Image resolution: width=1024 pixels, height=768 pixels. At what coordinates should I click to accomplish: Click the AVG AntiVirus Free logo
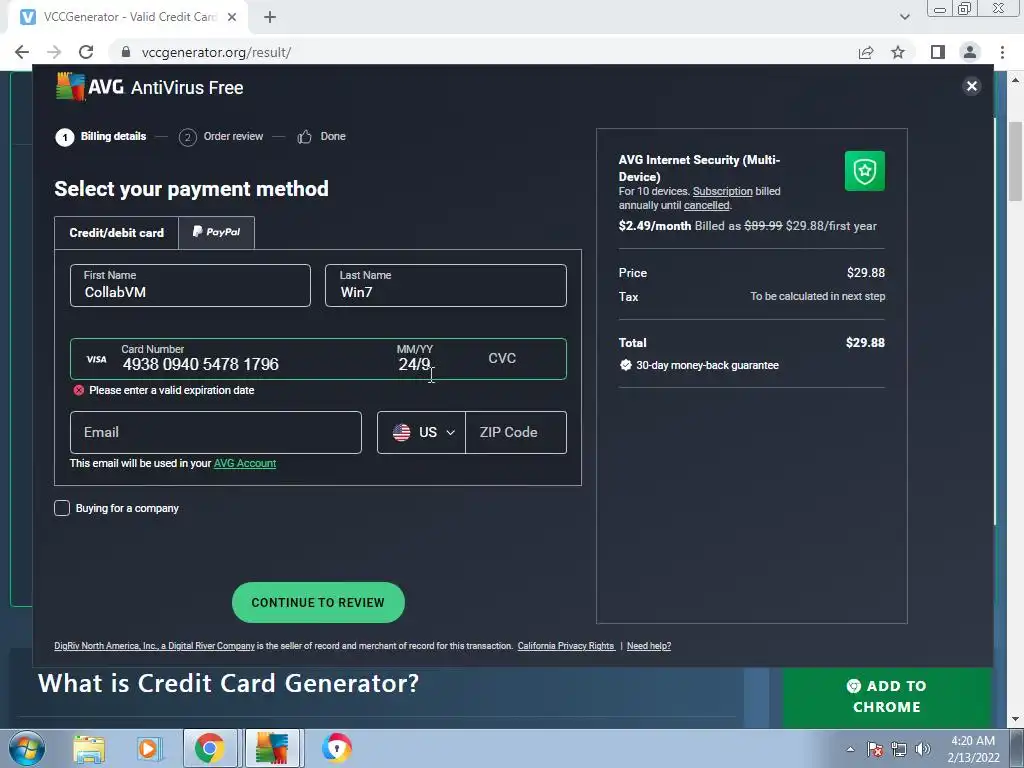150,87
